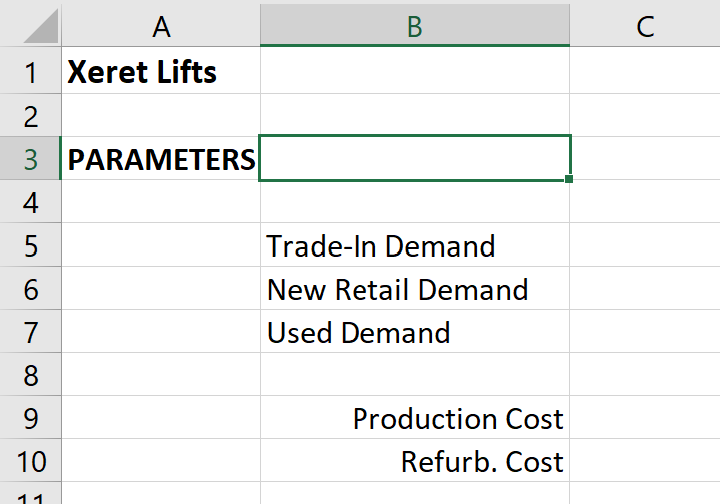The height and width of the screenshot is (504, 720).
Task: Select row 2 header
Action: tap(30, 116)
